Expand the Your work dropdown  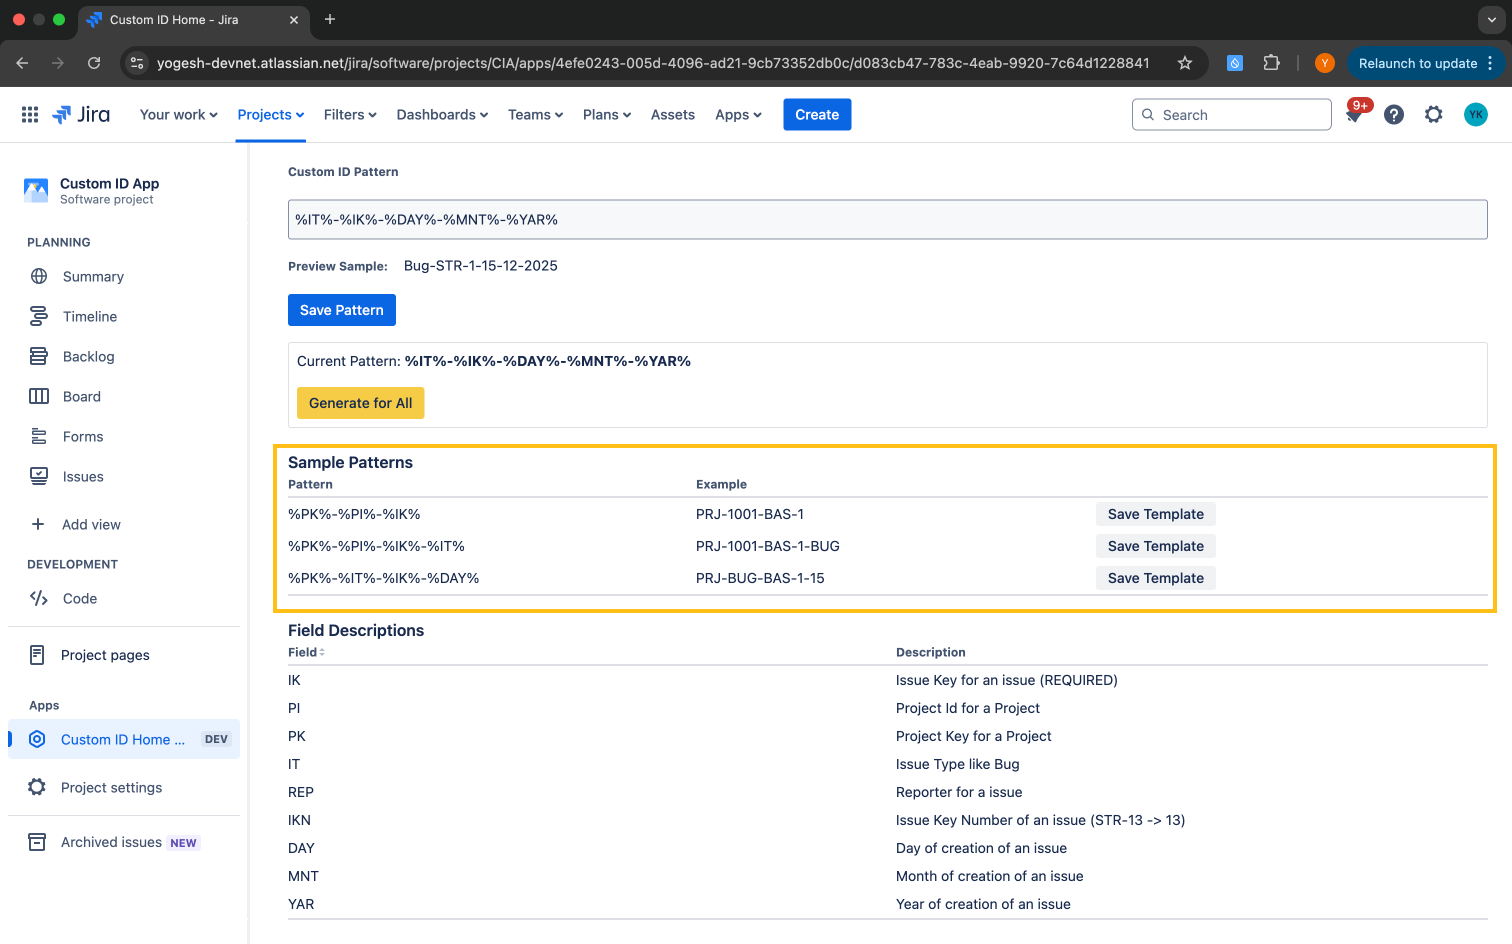pyautogui.click(x=179, y=115)
